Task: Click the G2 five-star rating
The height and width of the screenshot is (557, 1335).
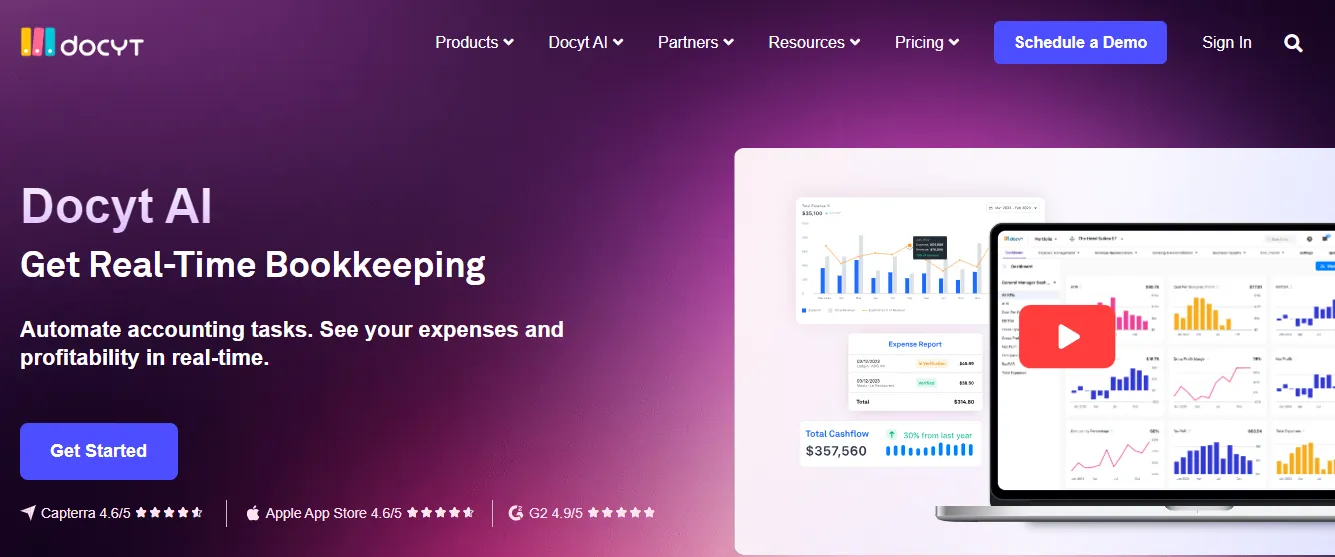Action: [x=621, y=512]
